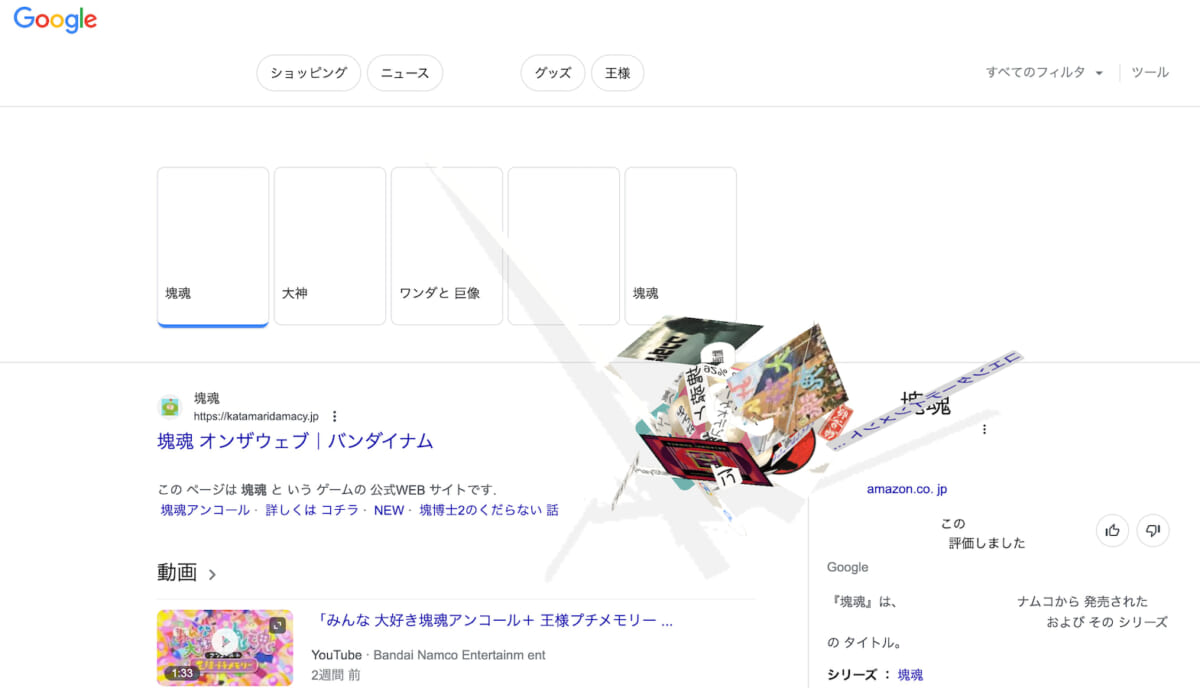Click the 2週間 前 upload date
This screenshot has height=688, width=1200.
(336, 675)
